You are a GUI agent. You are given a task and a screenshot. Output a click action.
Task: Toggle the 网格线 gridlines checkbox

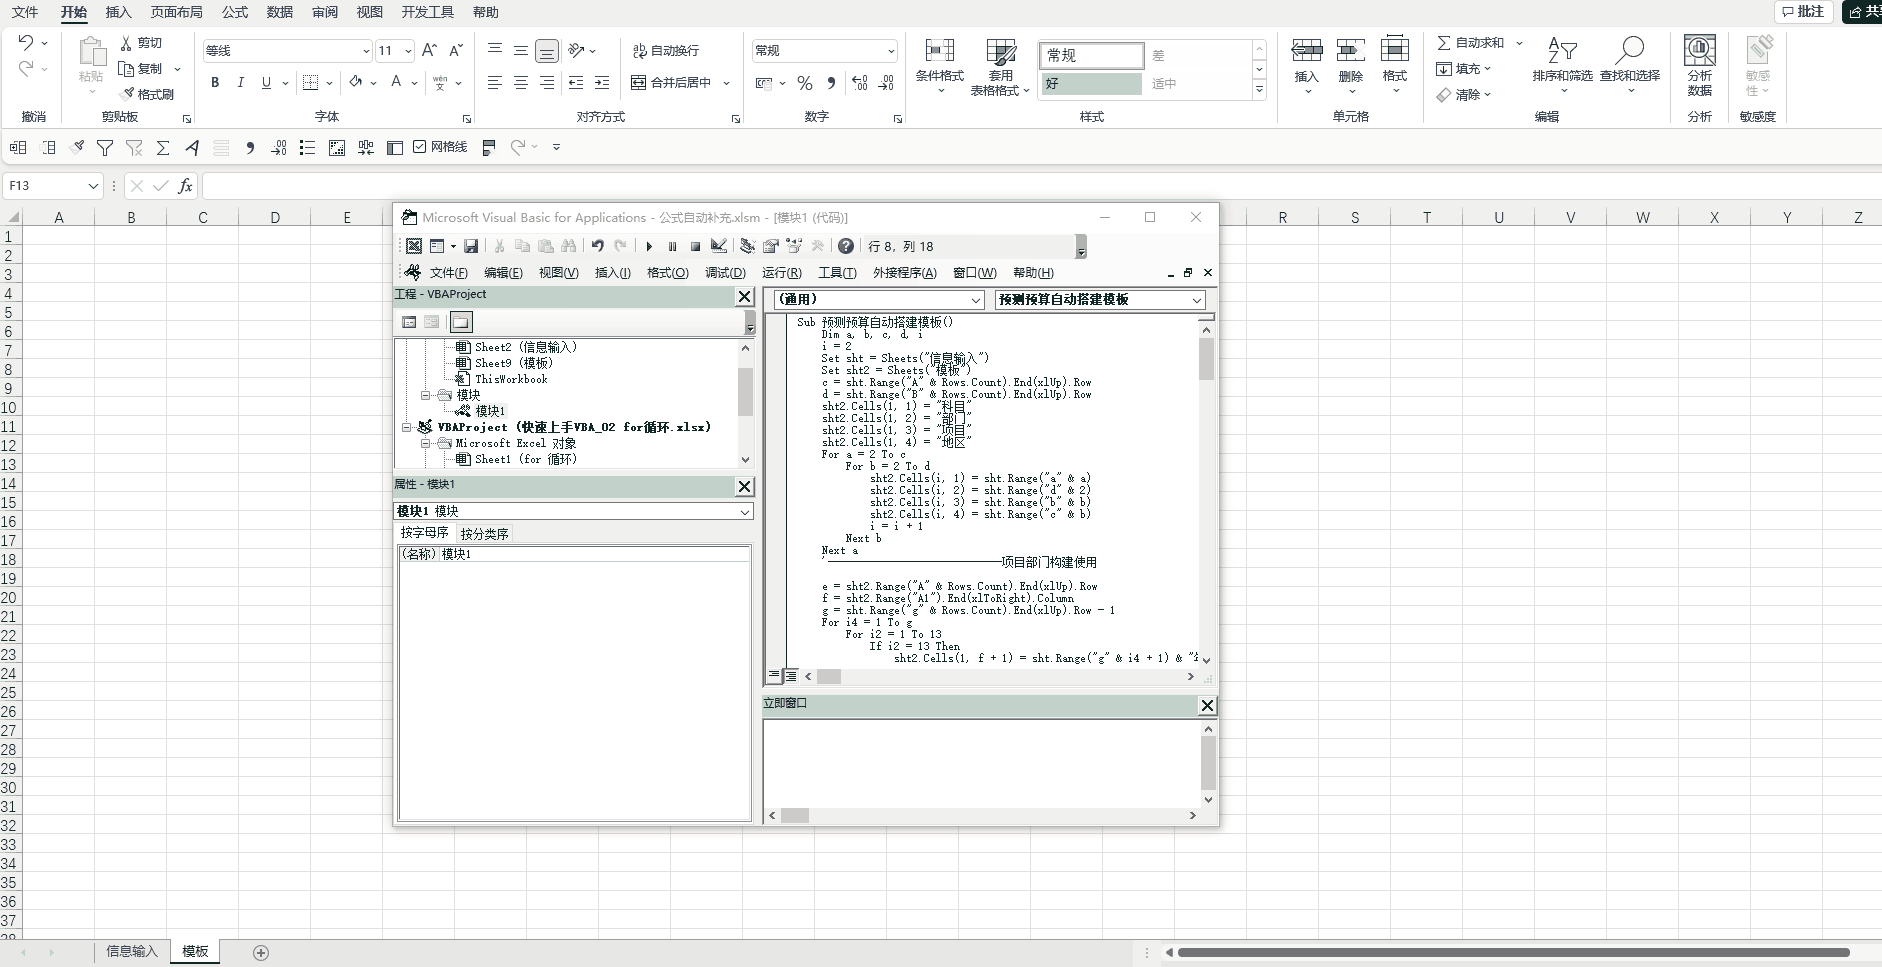click(420, 147)
